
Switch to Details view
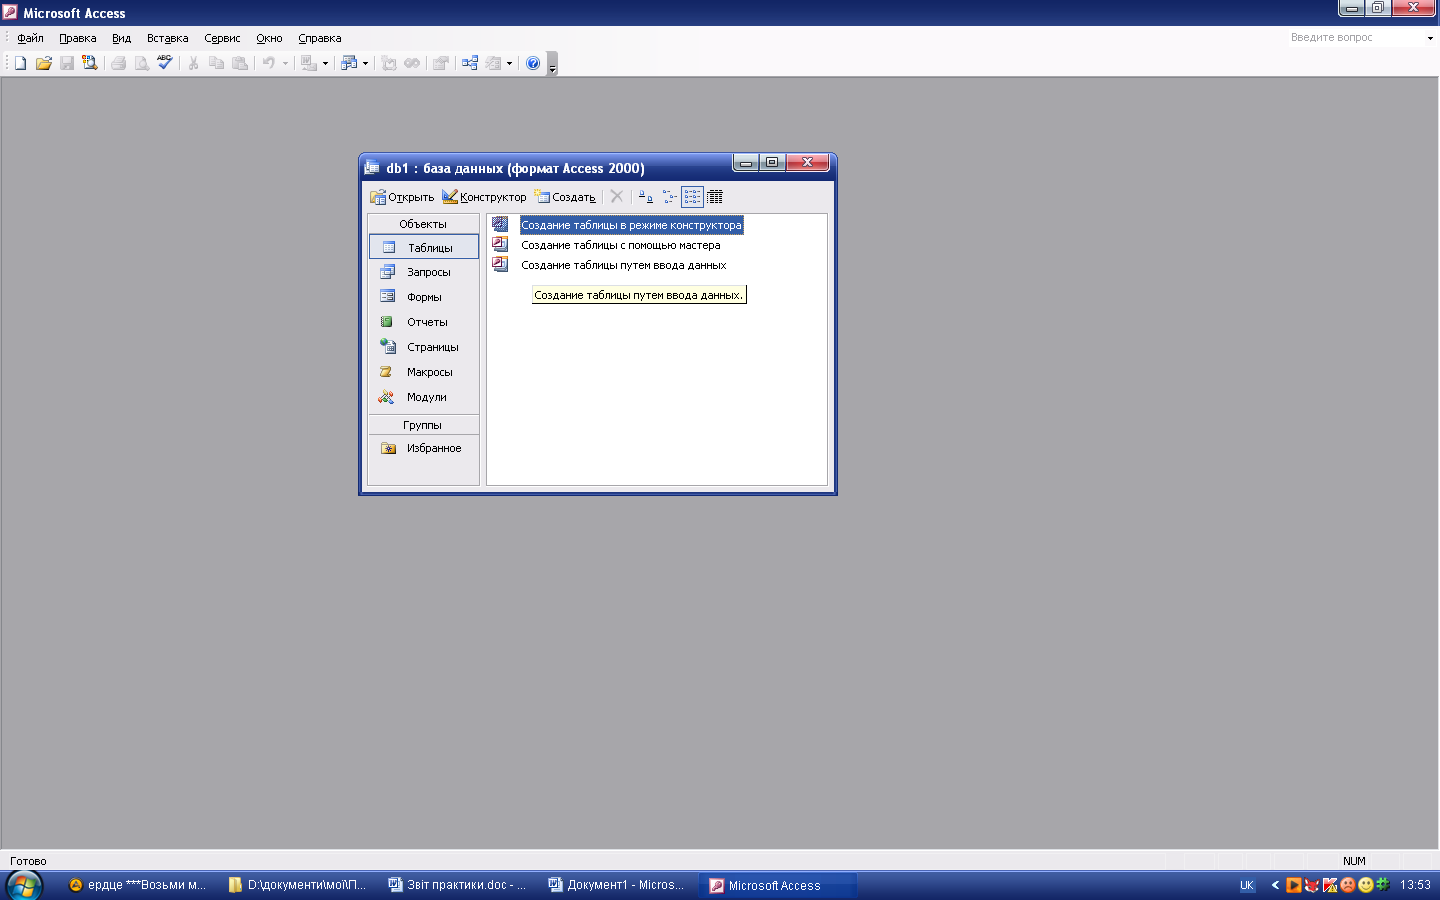[x=715, y=197]
